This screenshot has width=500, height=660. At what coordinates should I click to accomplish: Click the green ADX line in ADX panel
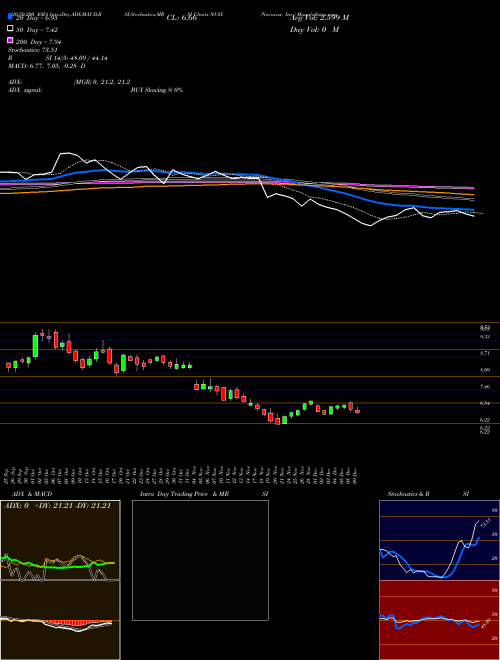tap(58, 564)
